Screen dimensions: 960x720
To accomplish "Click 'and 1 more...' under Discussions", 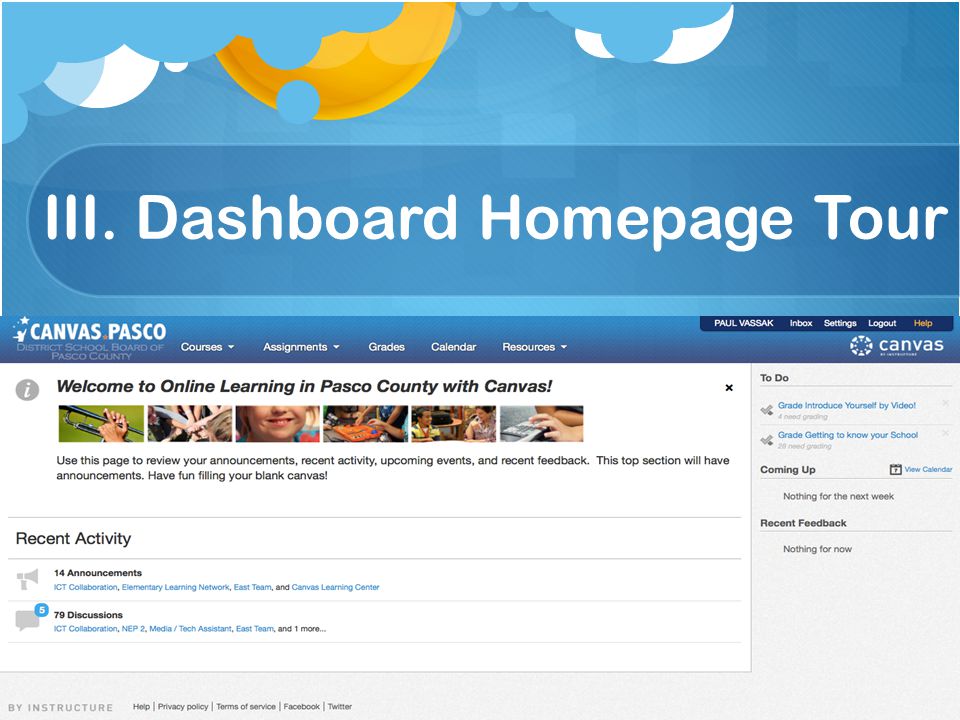I will [302, 629].
